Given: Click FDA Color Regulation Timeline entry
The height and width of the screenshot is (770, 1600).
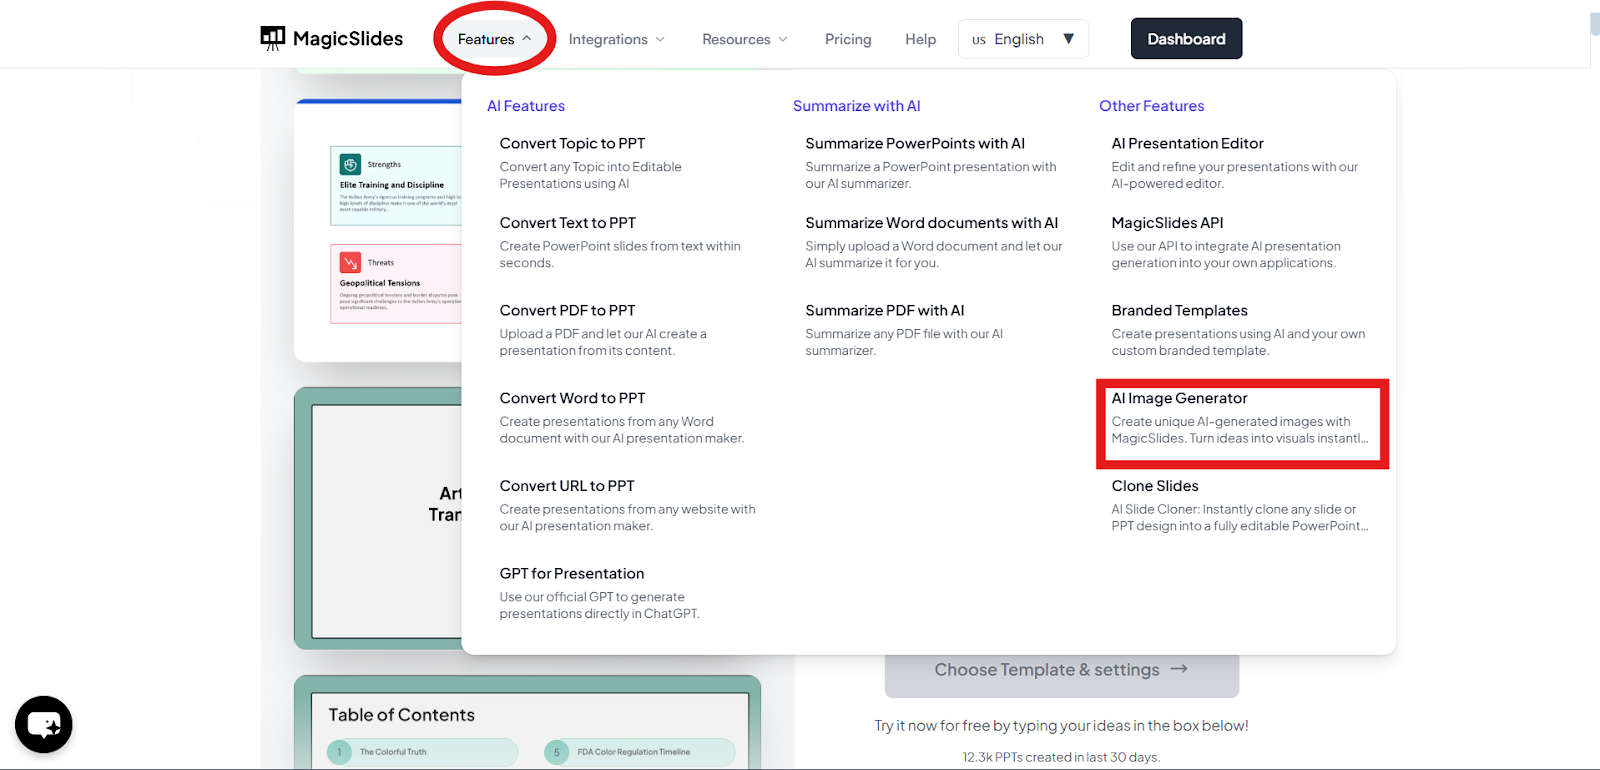Looking at the screenshot, I should 639,752.
